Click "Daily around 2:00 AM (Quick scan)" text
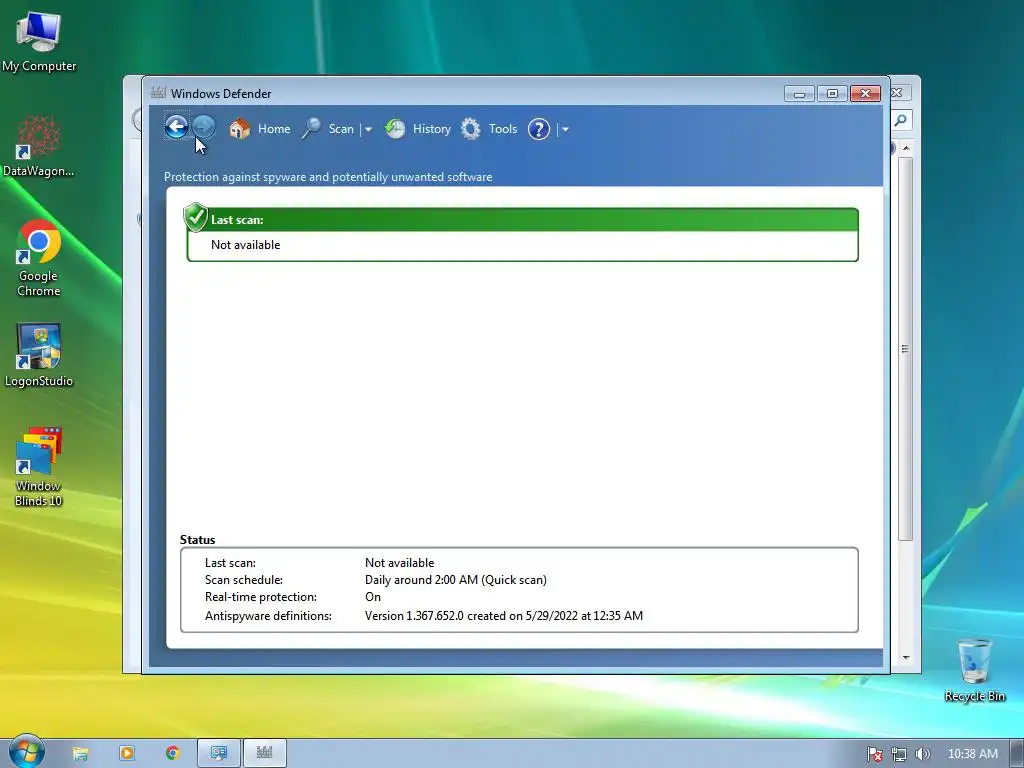 coord(456,580)
